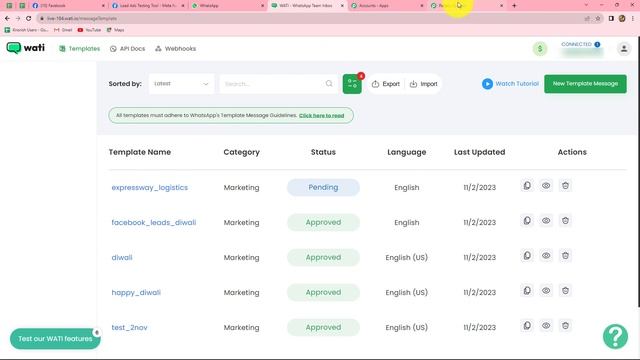640x360 pixels.
Task: Open the facebook_leads_diwali template link
Action: tap(154, 222)
